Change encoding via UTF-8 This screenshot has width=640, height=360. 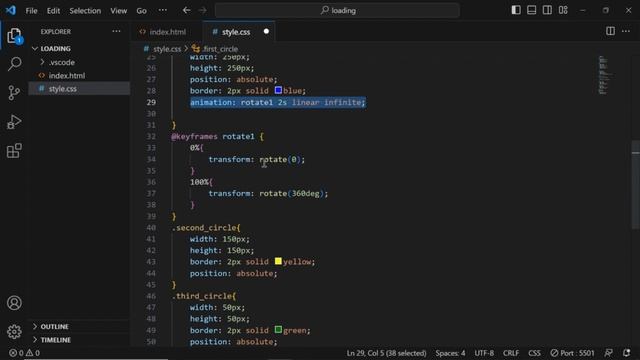[x=484, y=353]
